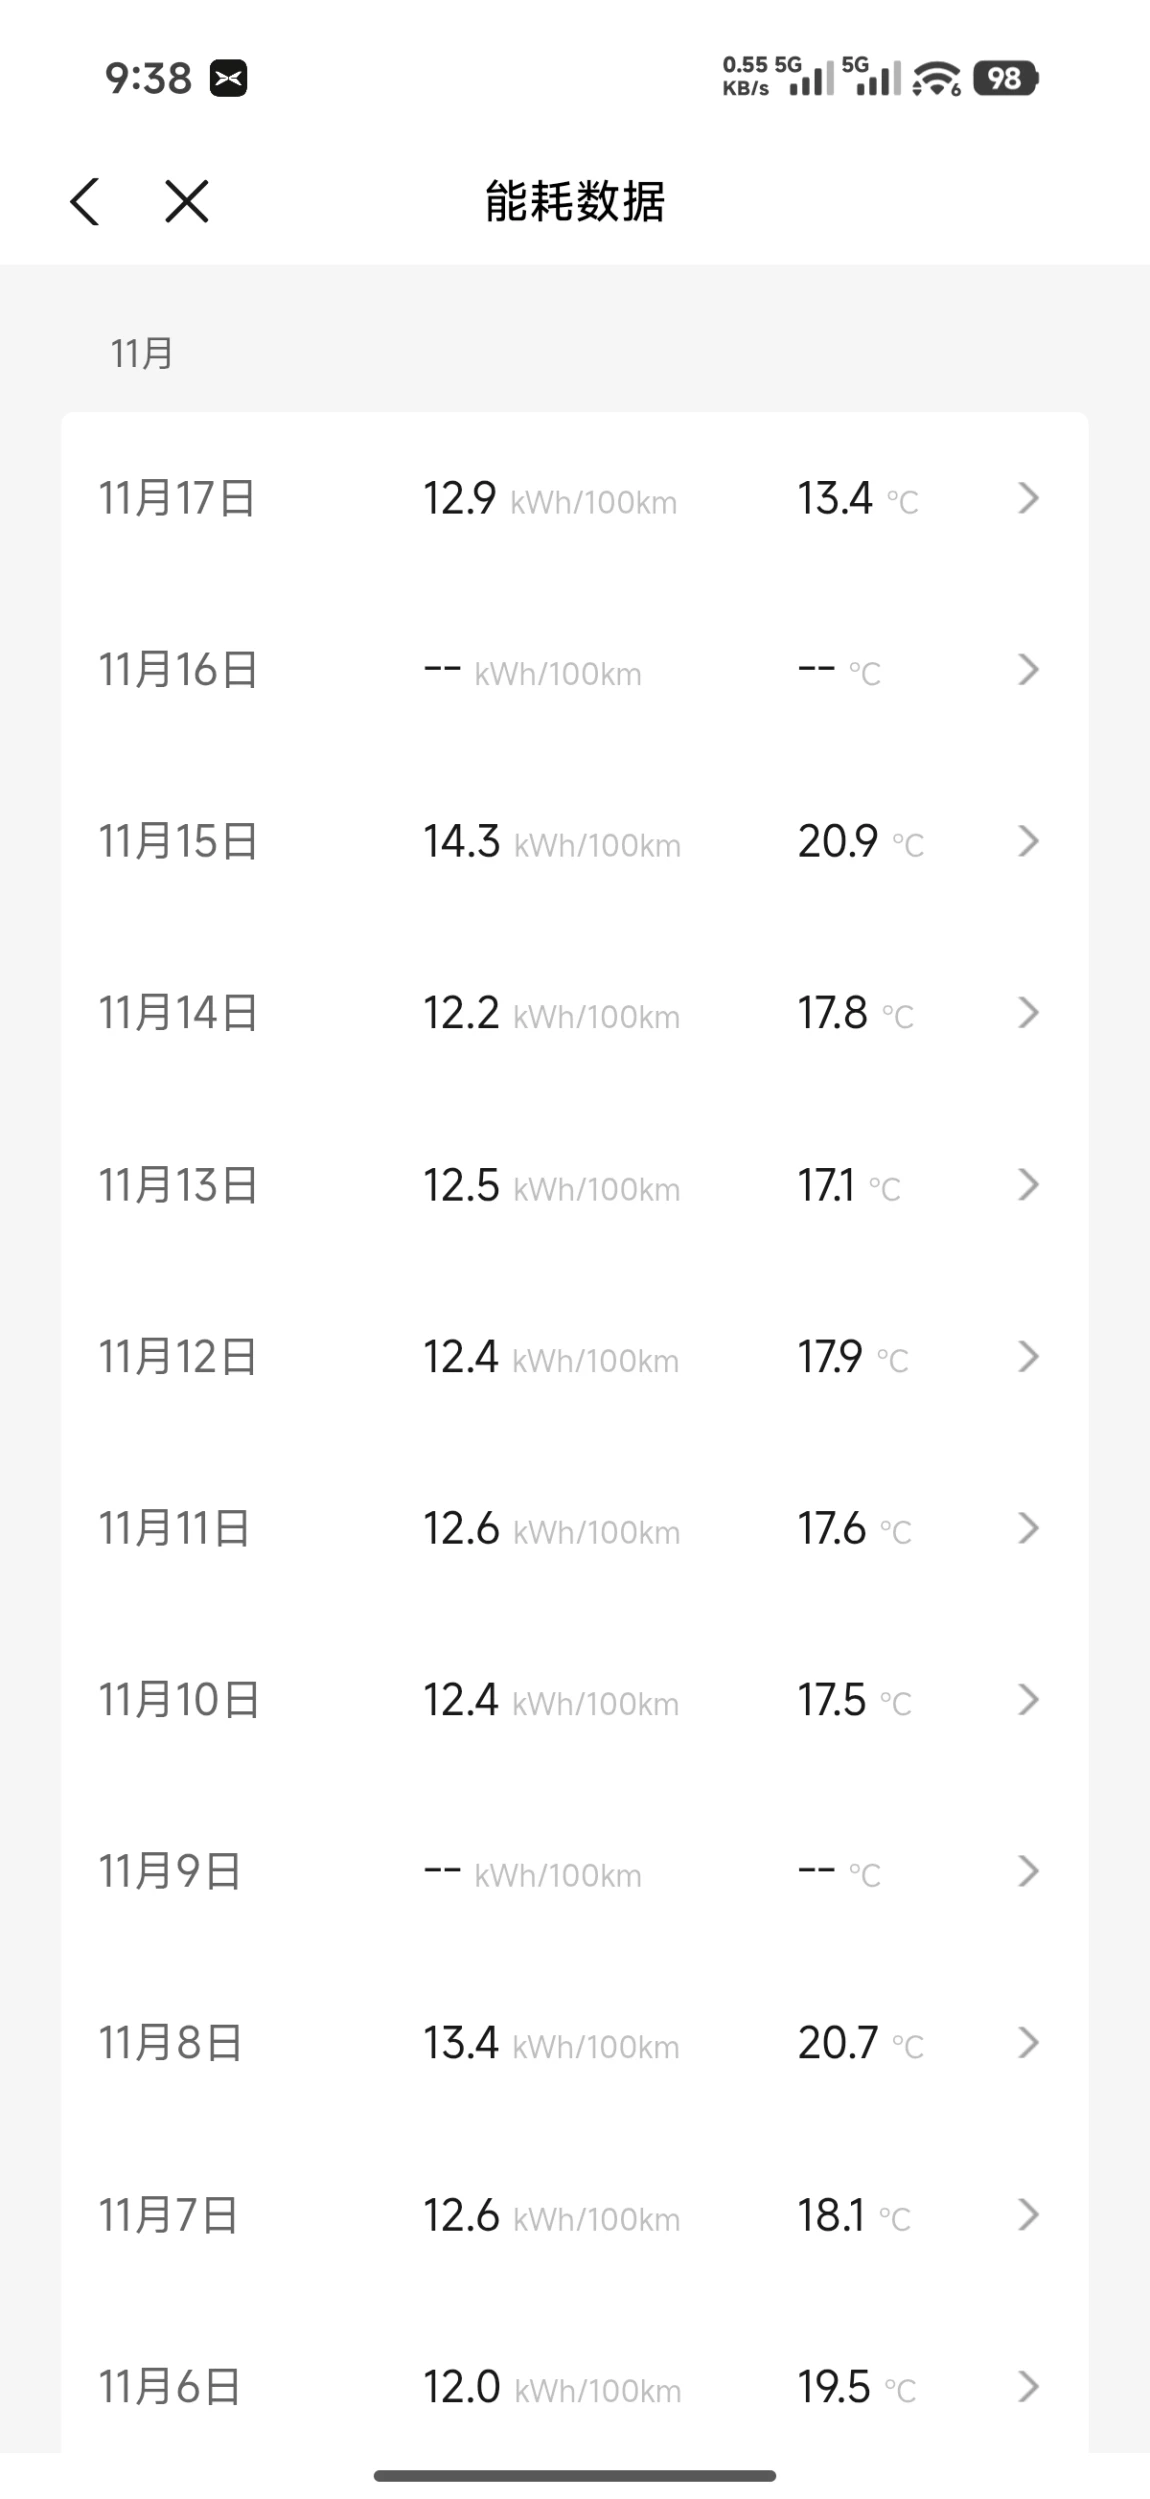This screenshot has width=1150, height=2499.
Task: Tap the 能耗数据 page title
Action: (575, 201)
